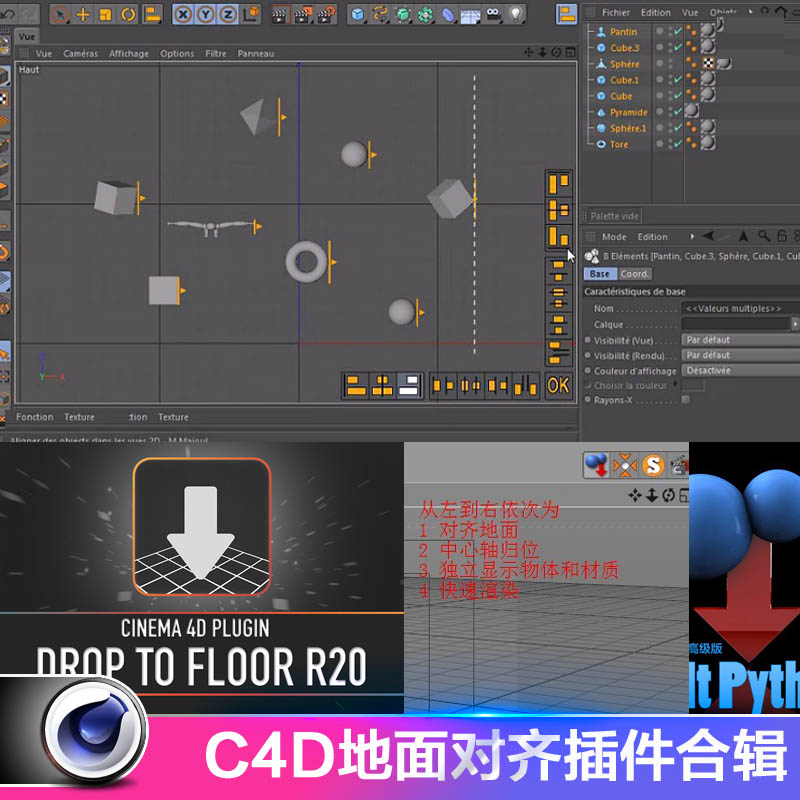
Task: Align objects to vertical centers button
Action: click(x=559, y=210)
